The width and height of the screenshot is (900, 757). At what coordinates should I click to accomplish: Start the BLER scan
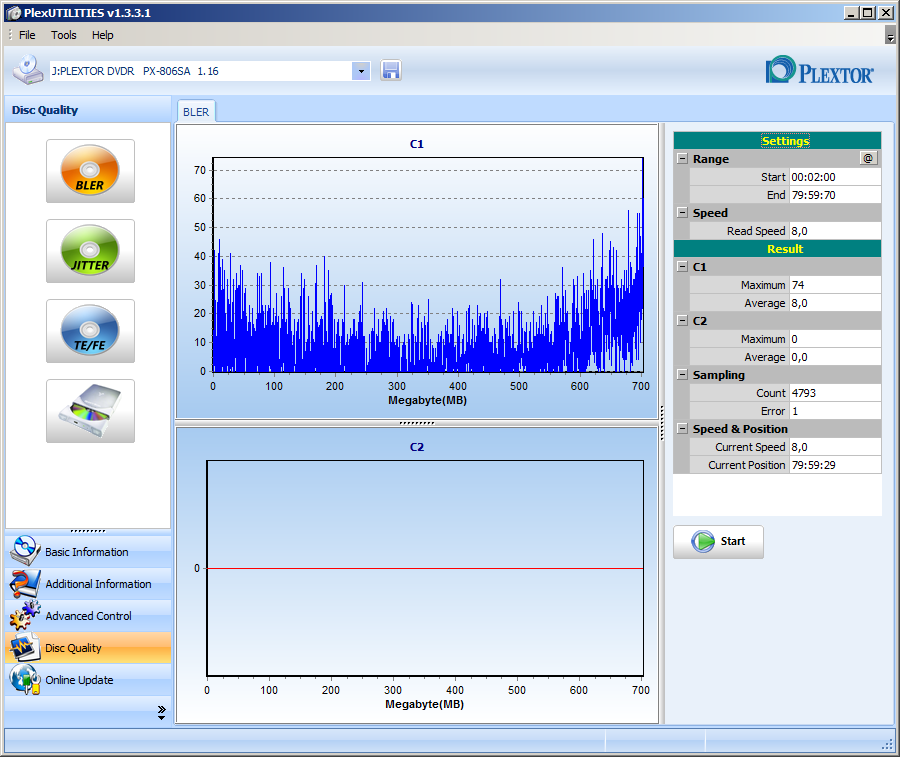[x=718, y=542]
